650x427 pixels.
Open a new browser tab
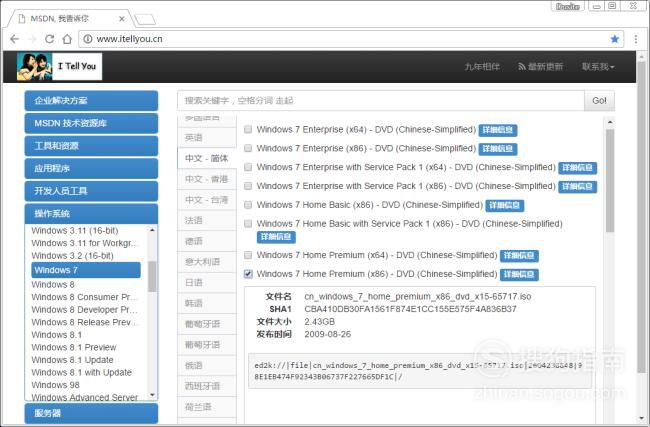[145, 19]
